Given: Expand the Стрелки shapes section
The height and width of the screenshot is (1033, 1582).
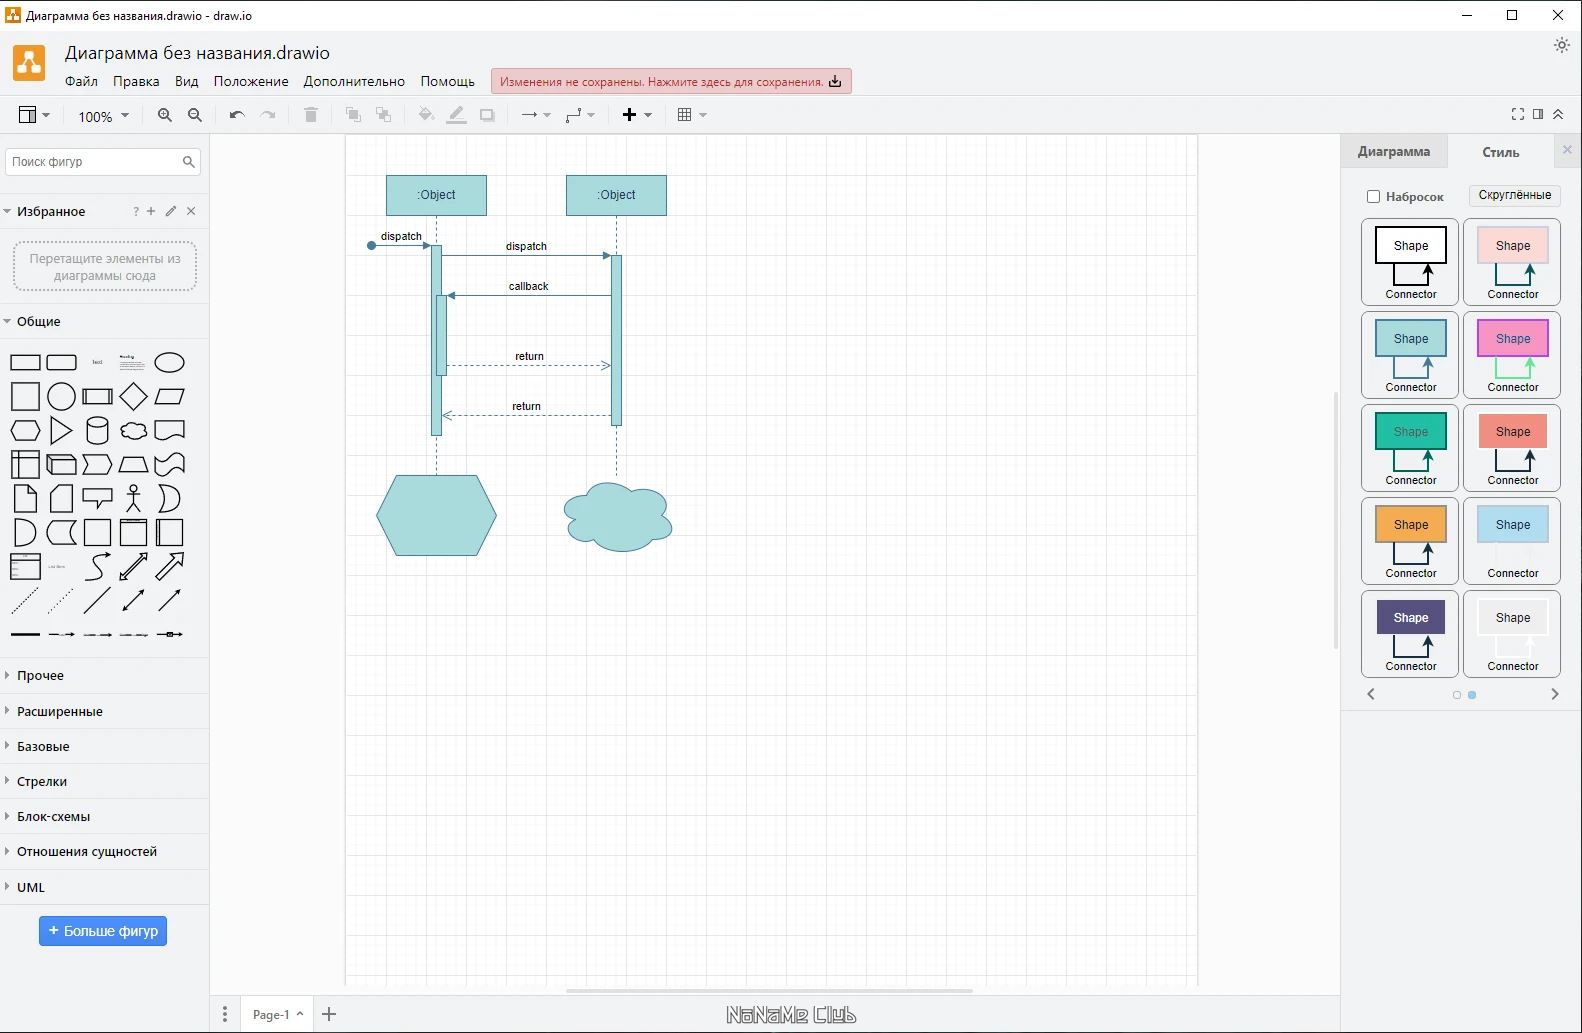Looking at the screenshot, I should tap(104, 781).
